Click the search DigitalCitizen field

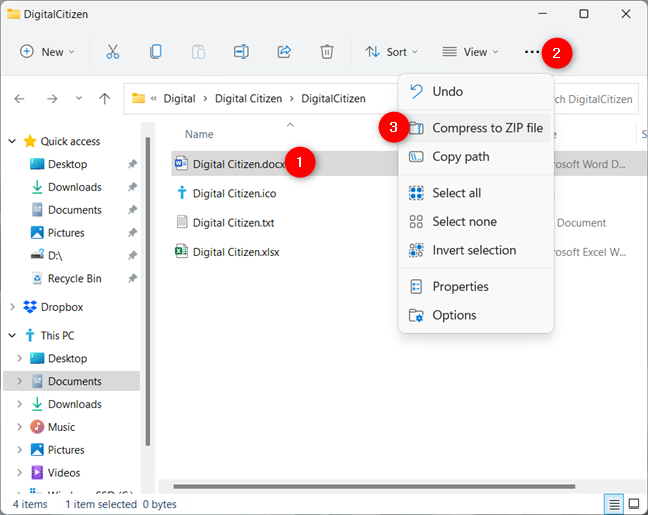[x=595, y=99]
